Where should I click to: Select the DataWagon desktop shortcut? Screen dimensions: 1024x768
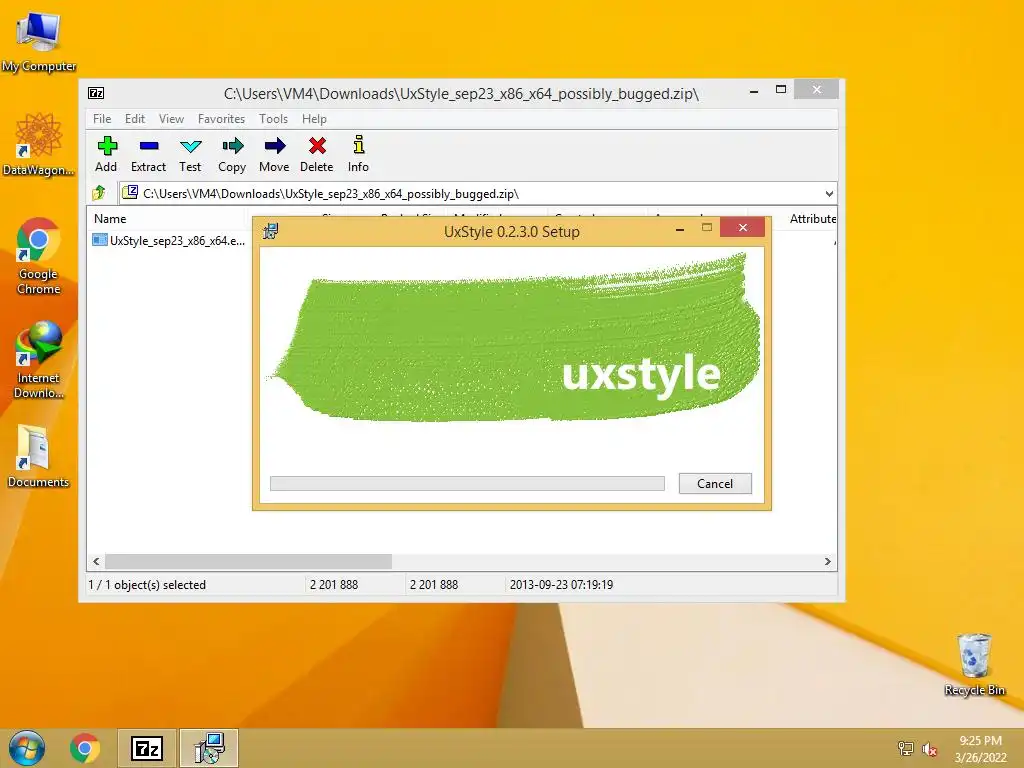(x=39, y=144)
